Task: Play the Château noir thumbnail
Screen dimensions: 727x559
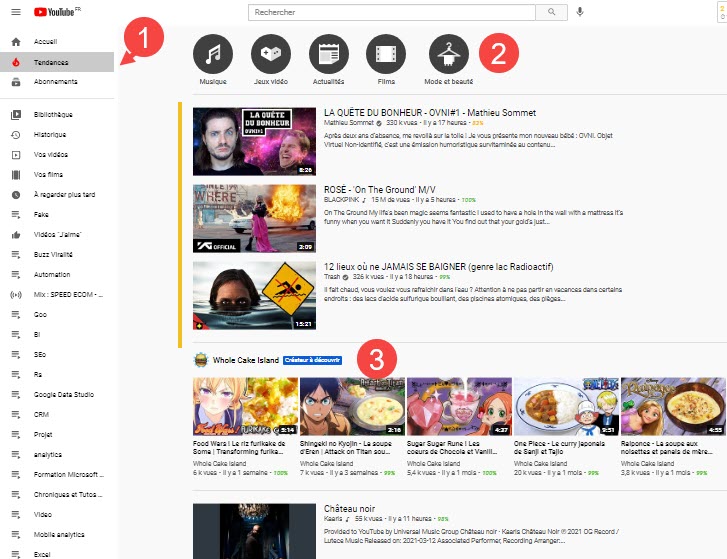Action: [254, 531]
